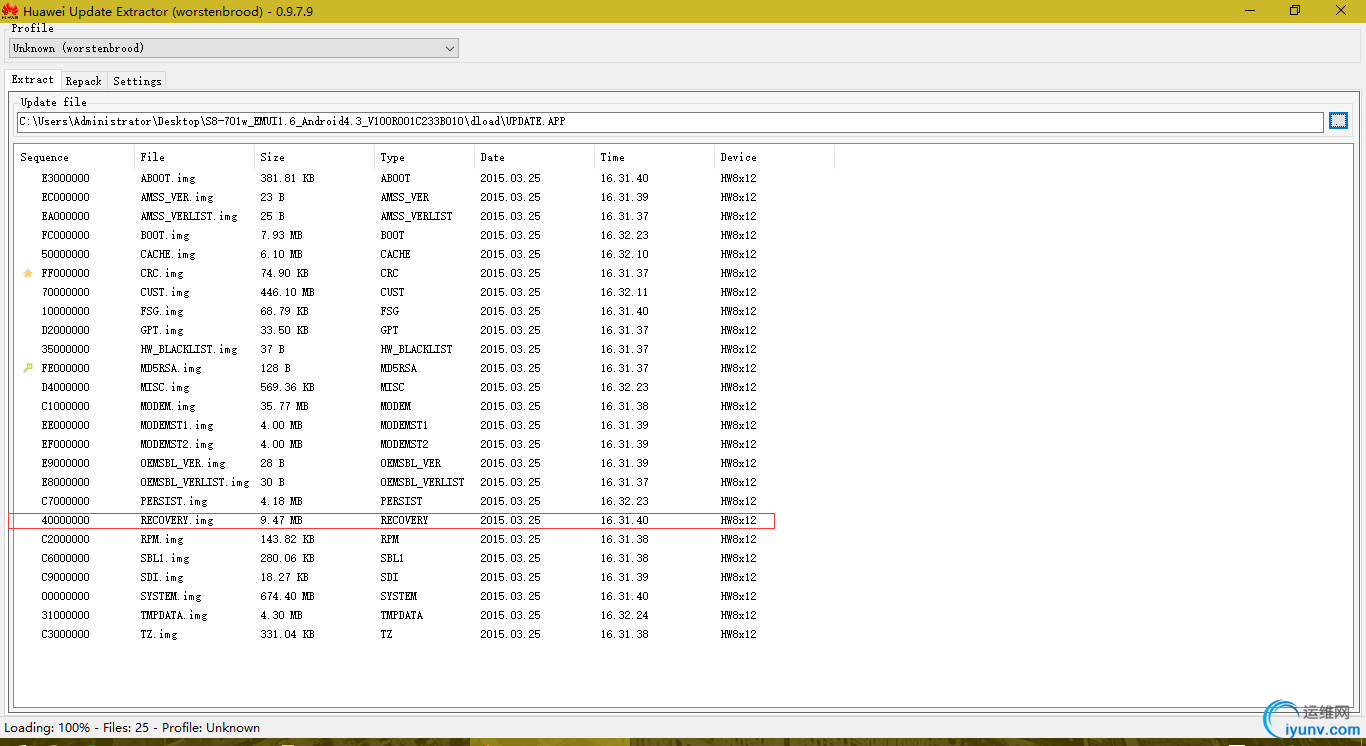Sort by the Device column header

774,157
